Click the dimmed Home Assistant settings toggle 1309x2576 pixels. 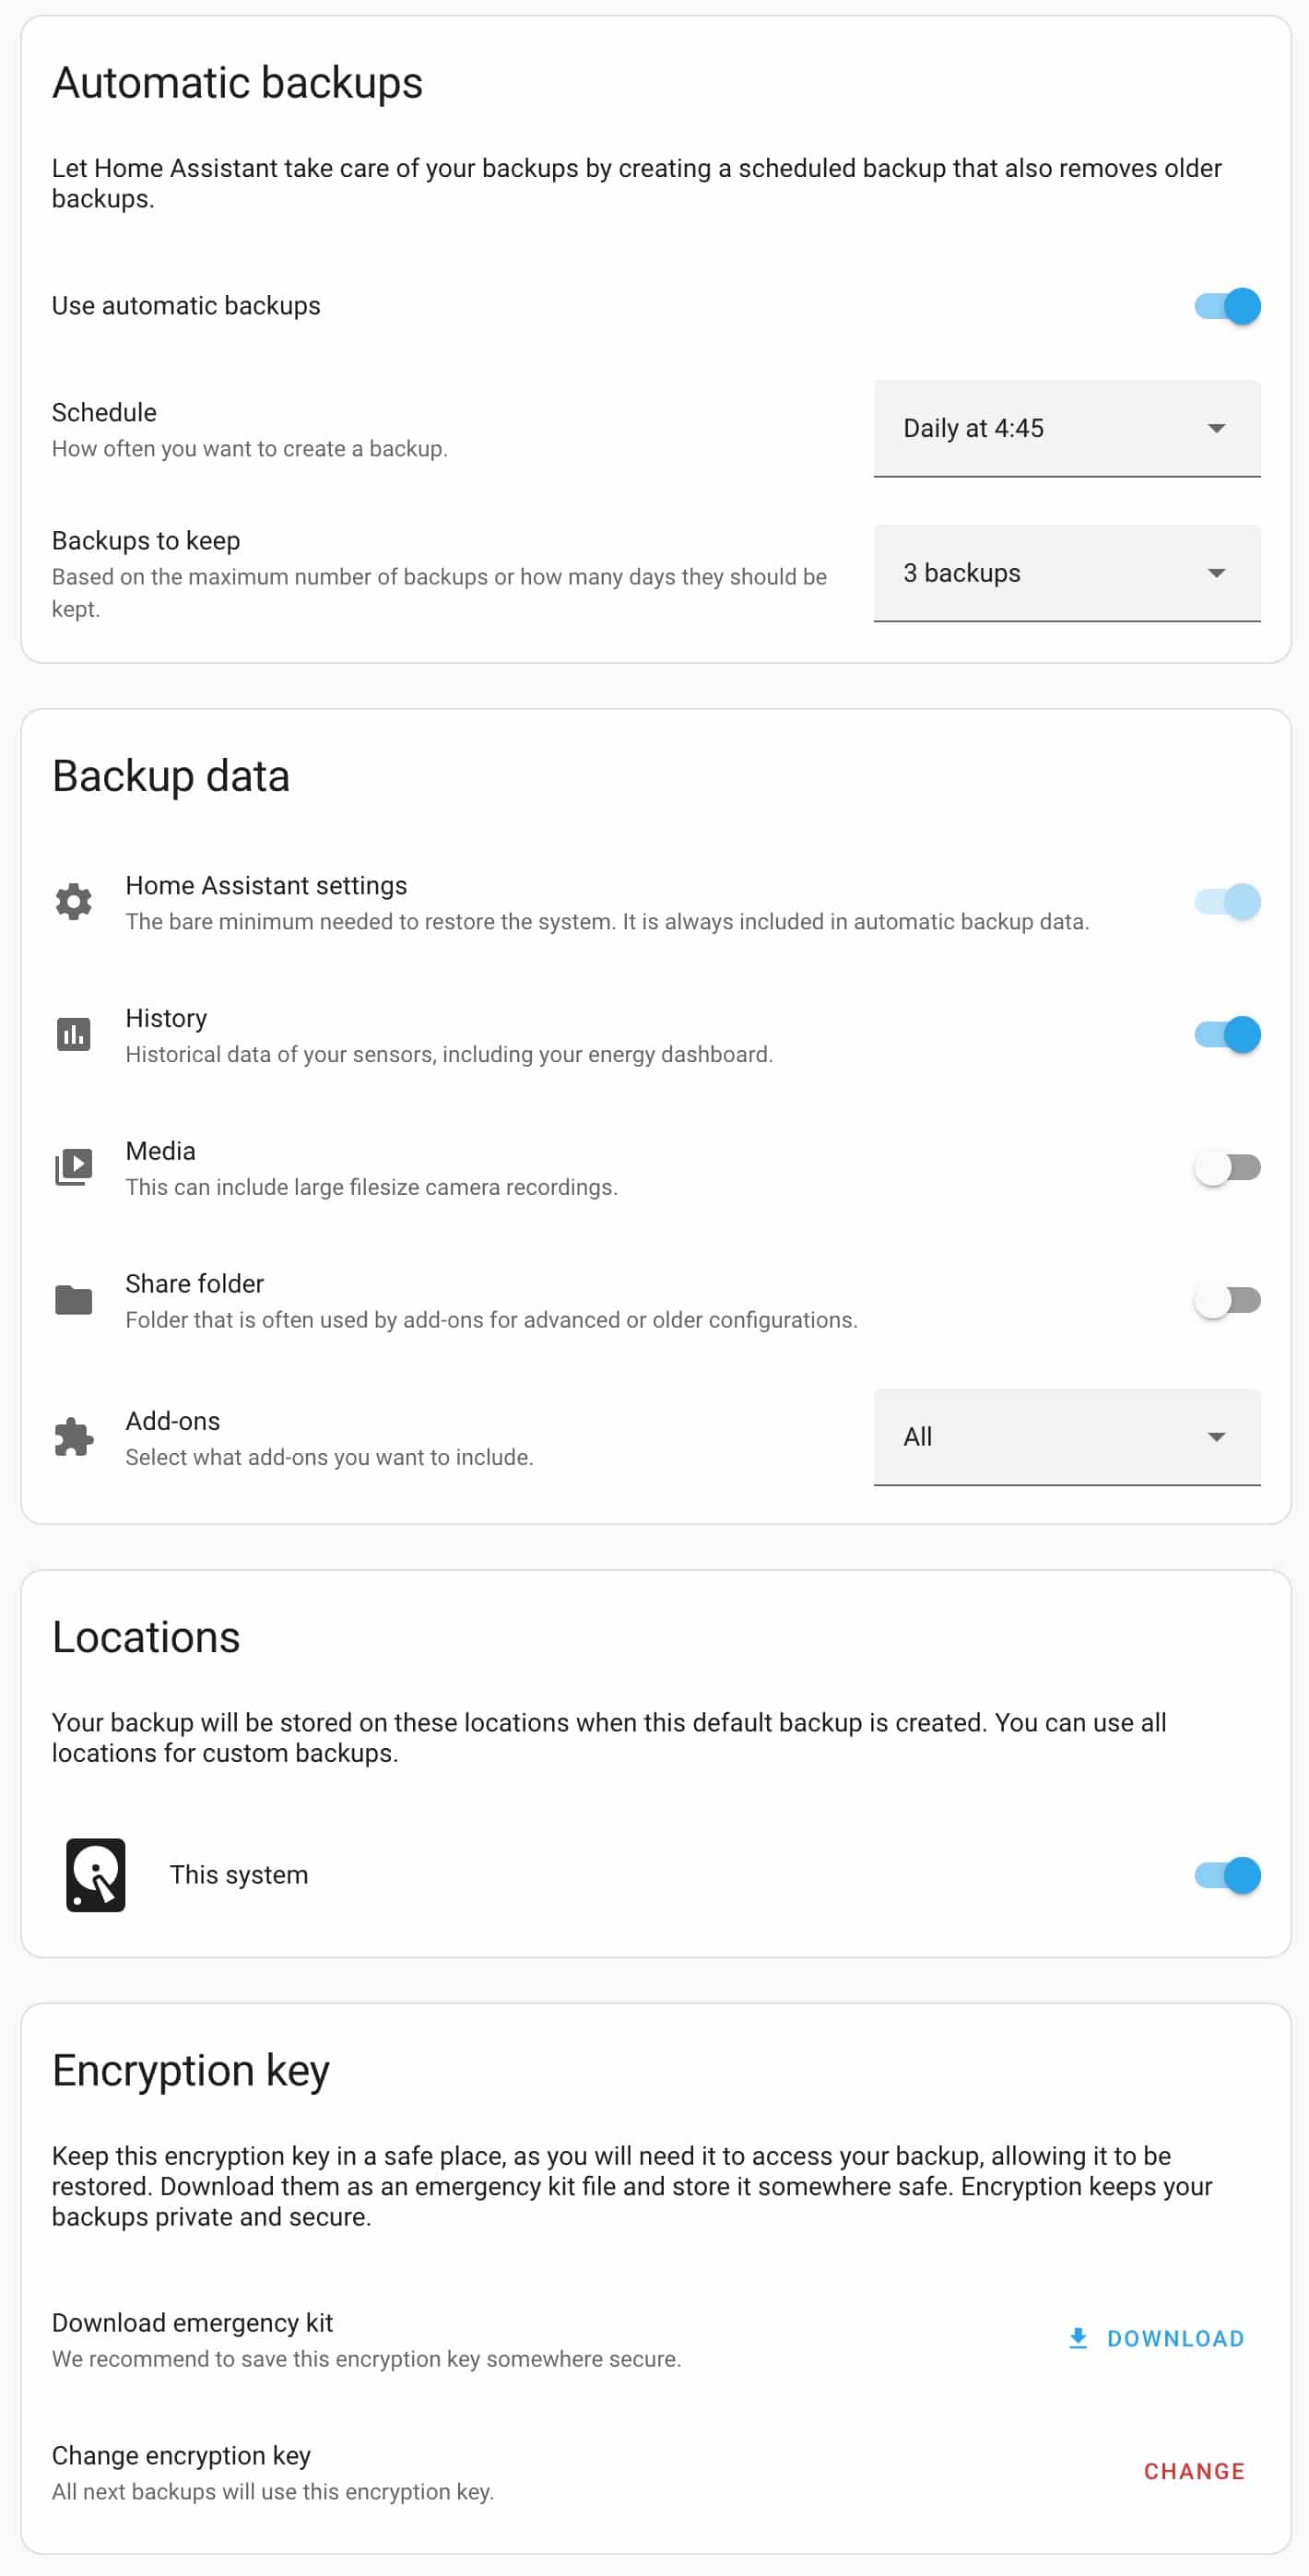[1227, 901]
